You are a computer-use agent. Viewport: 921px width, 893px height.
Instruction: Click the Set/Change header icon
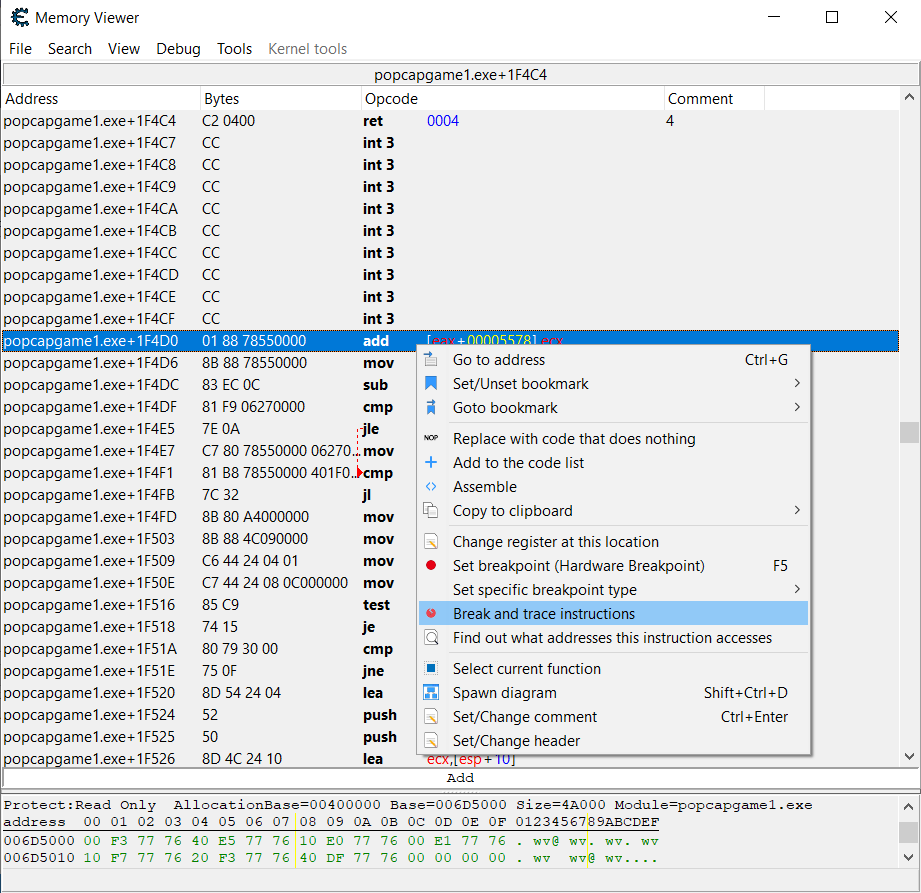[431, 741]
